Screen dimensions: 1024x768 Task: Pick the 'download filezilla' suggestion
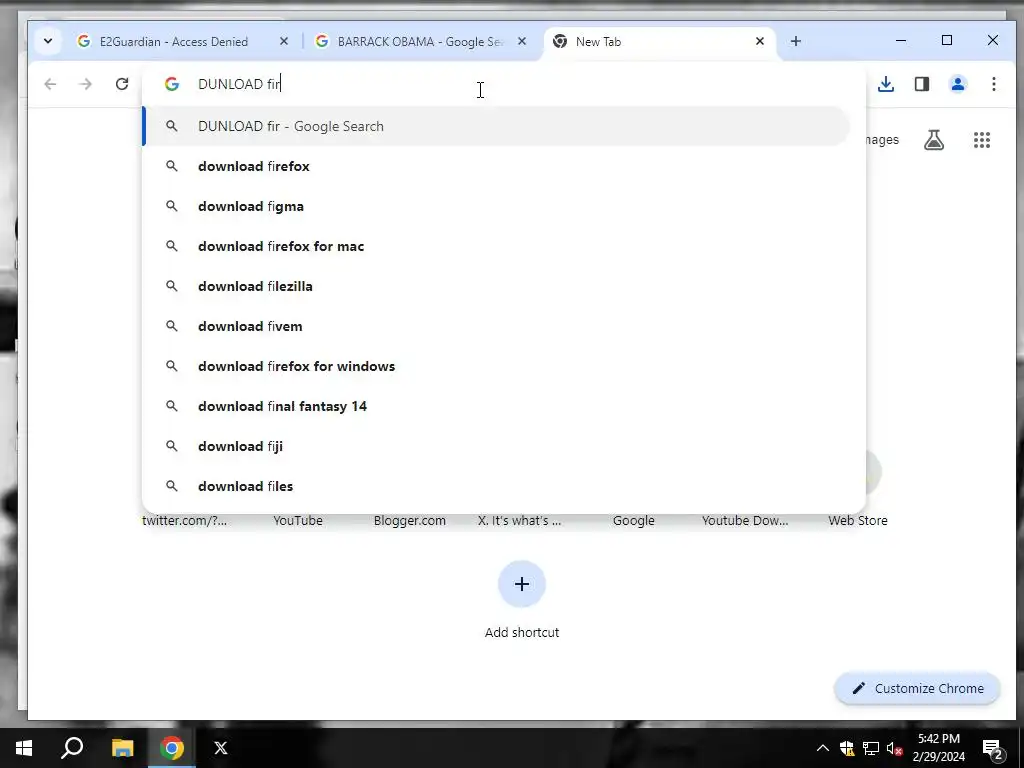click(x=496, y=286)
